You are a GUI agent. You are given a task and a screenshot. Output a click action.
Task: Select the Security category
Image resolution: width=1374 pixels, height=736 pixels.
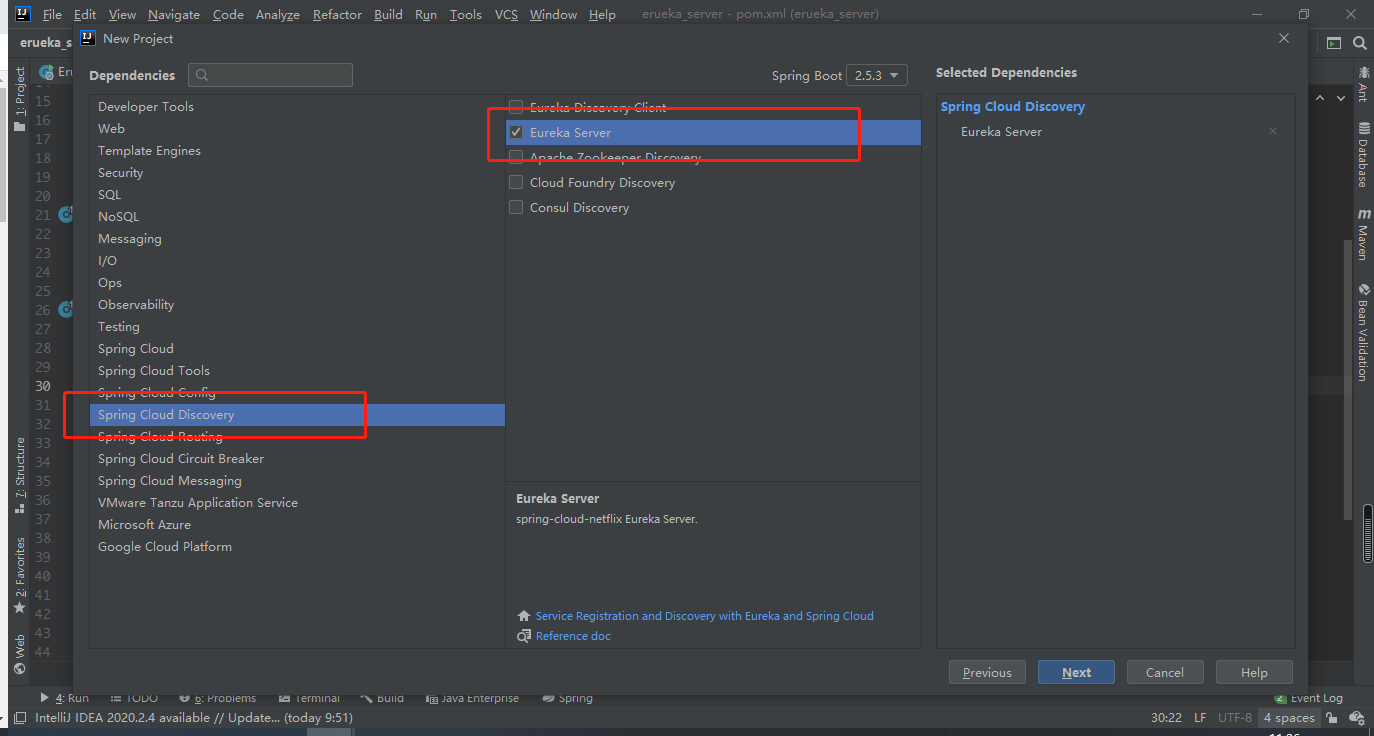click(x=297, y=172)
